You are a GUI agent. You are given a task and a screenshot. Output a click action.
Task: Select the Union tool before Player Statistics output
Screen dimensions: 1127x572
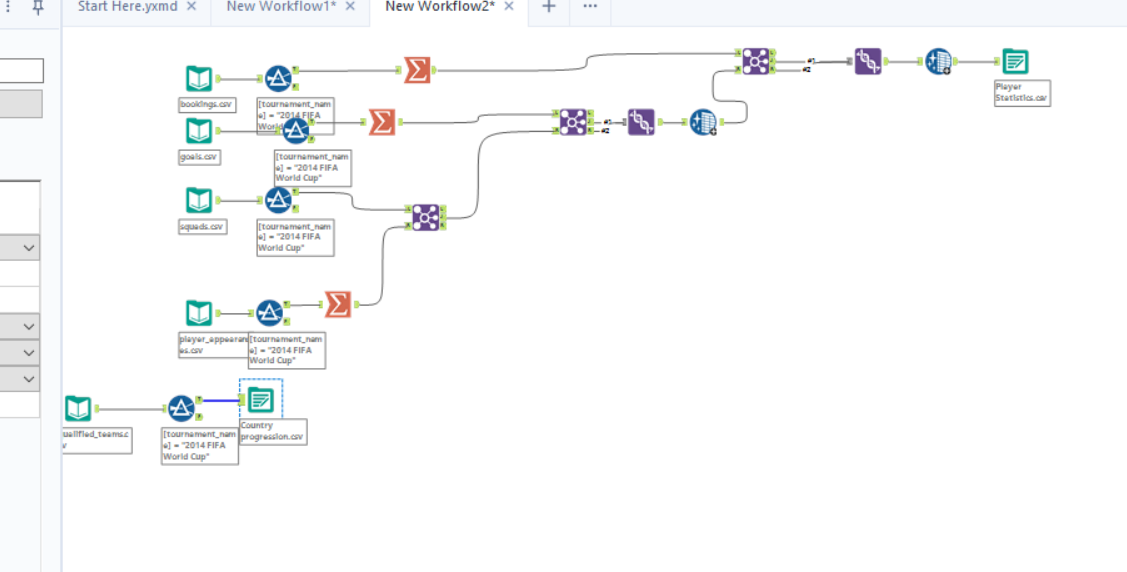868,62
